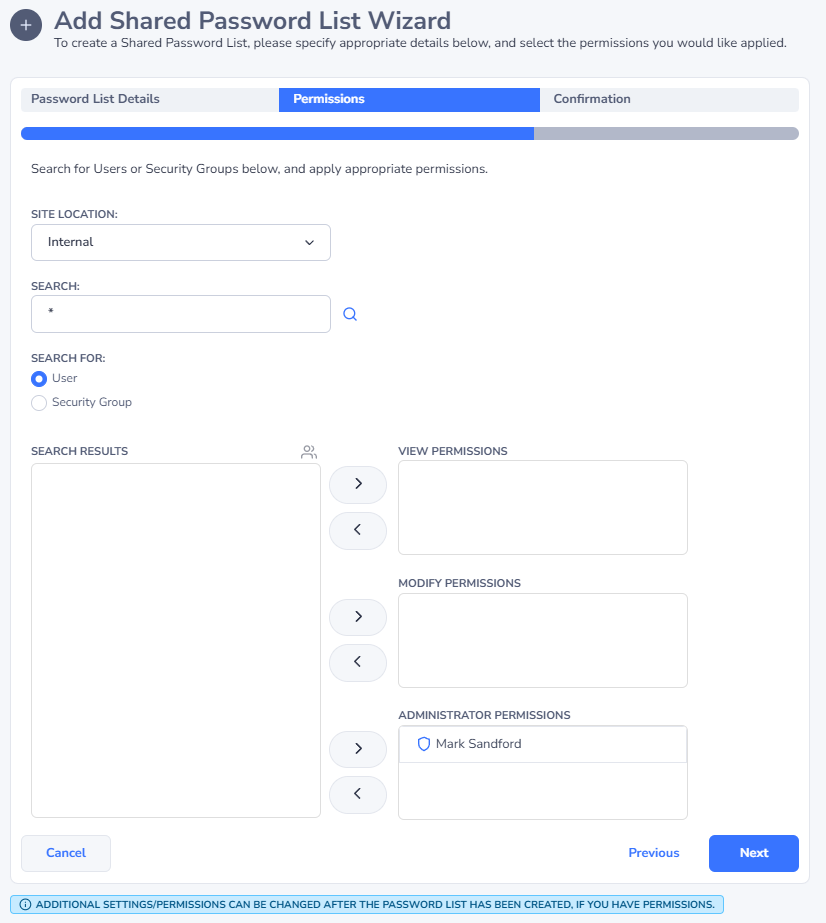
Task: Click the wizard progress bar
Action: pyautogui.click(x=409, y=134)
